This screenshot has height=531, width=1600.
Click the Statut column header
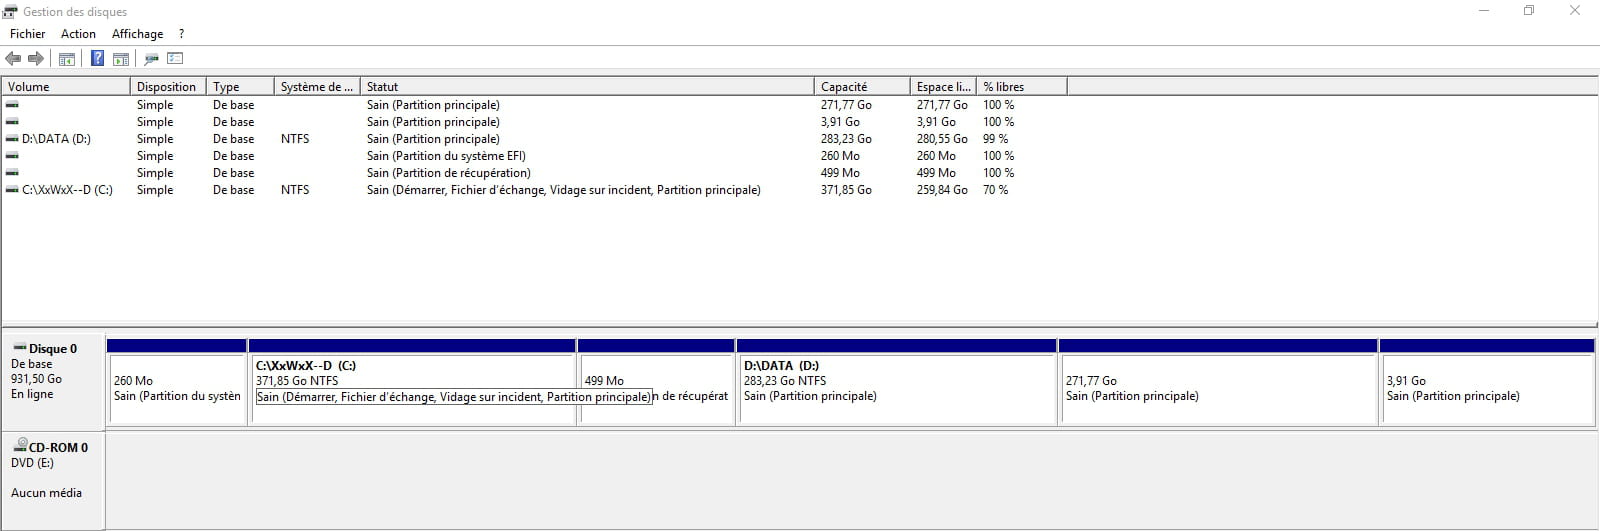[587, 87]
